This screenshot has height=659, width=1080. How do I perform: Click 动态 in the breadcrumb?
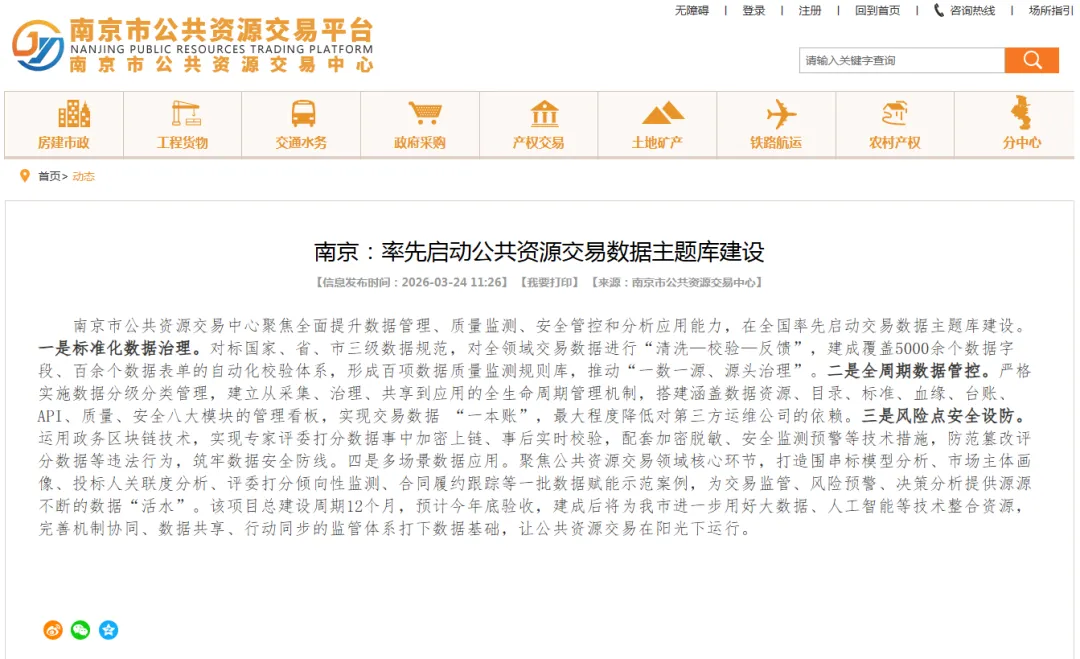pos(83,176)
